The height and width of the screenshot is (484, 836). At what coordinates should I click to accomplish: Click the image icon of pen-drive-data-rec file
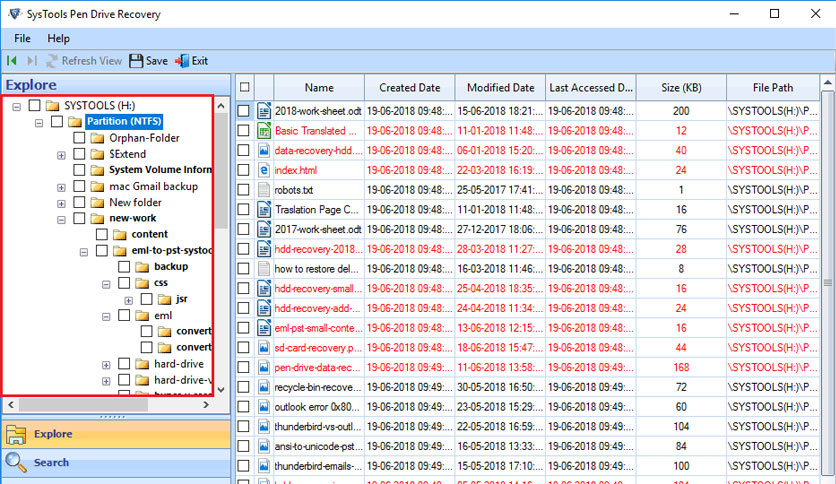[263, 367]
